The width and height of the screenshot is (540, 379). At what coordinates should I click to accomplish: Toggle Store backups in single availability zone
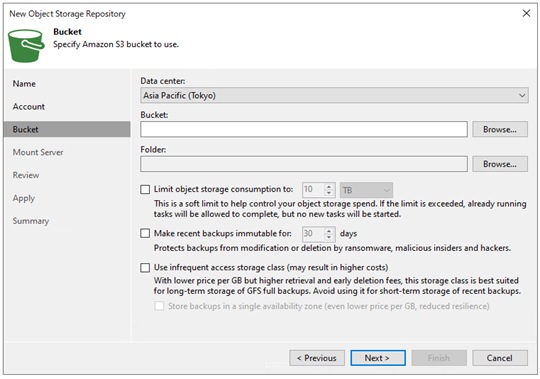tap(159, 306)
